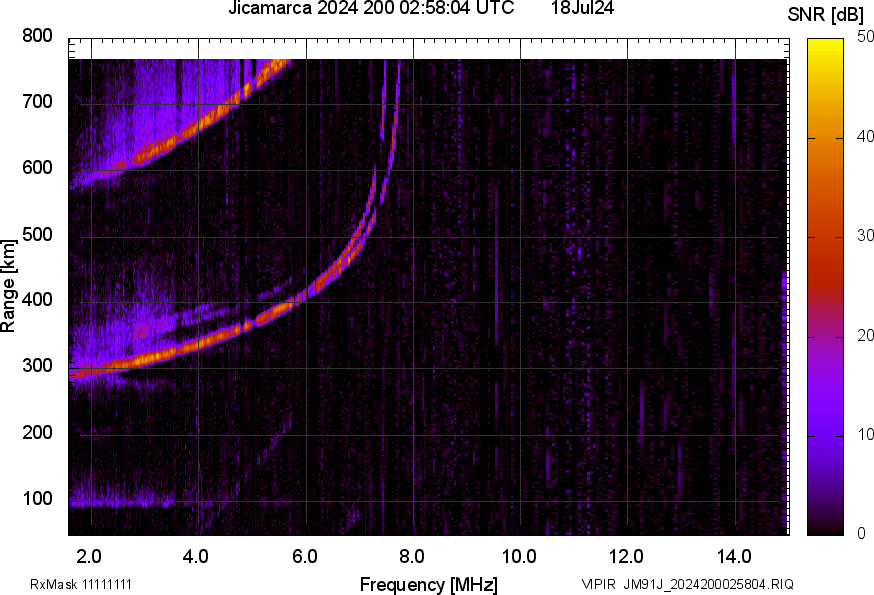Click the colorbar value '20'

click(x=865, y=335)
